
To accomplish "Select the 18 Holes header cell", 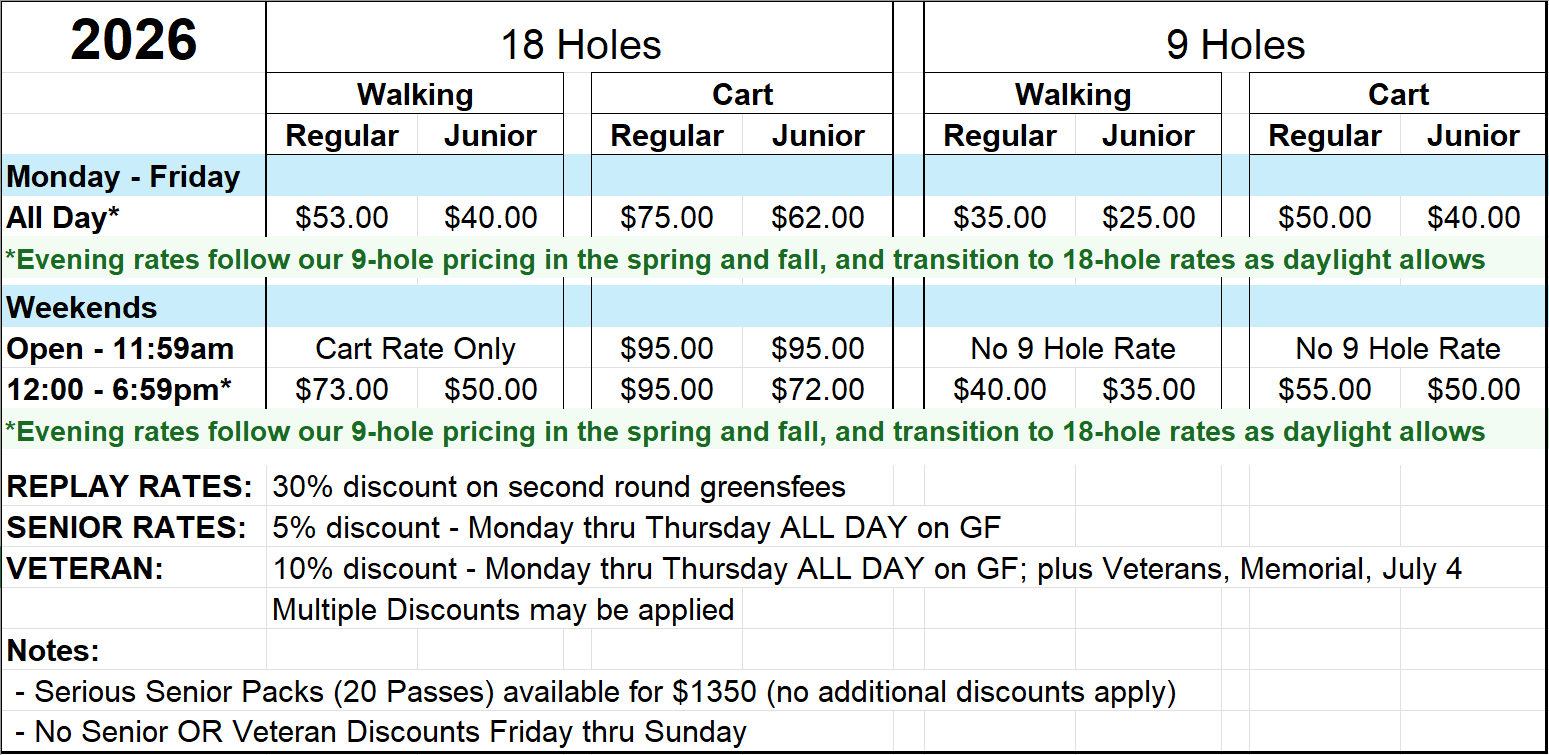I will [580, 45].
